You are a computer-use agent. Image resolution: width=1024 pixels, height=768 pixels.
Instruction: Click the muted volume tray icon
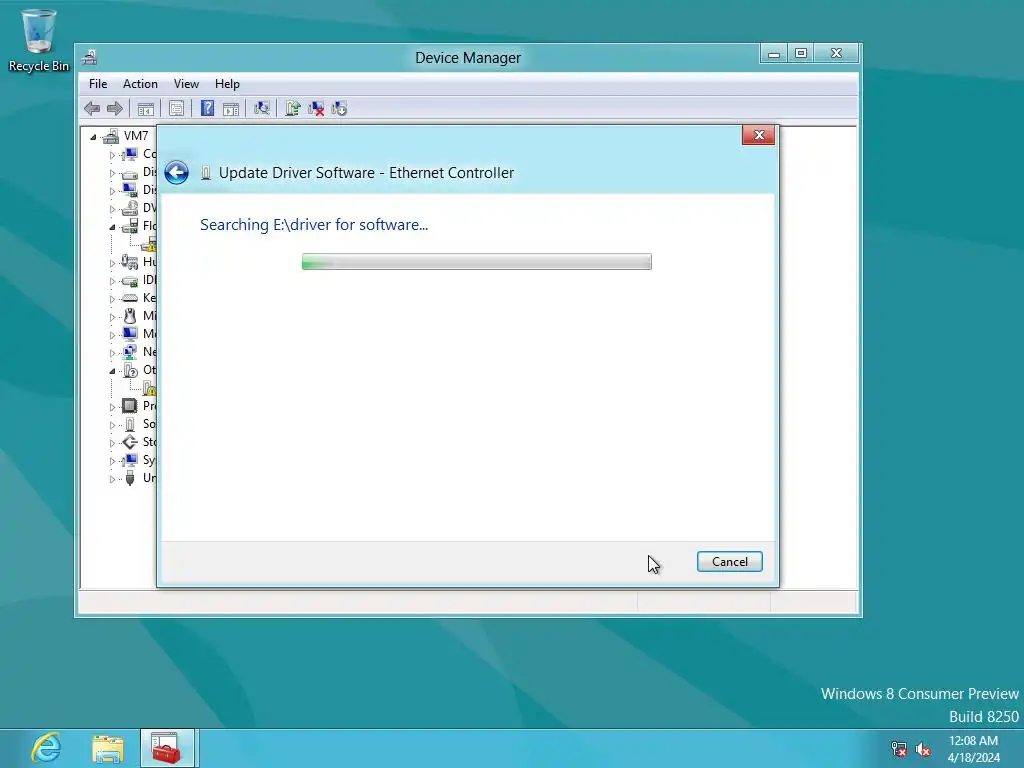[923, 748]
